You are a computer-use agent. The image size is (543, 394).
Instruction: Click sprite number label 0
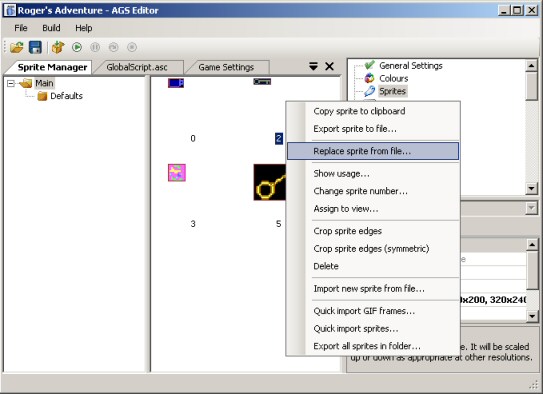(193, 138)
